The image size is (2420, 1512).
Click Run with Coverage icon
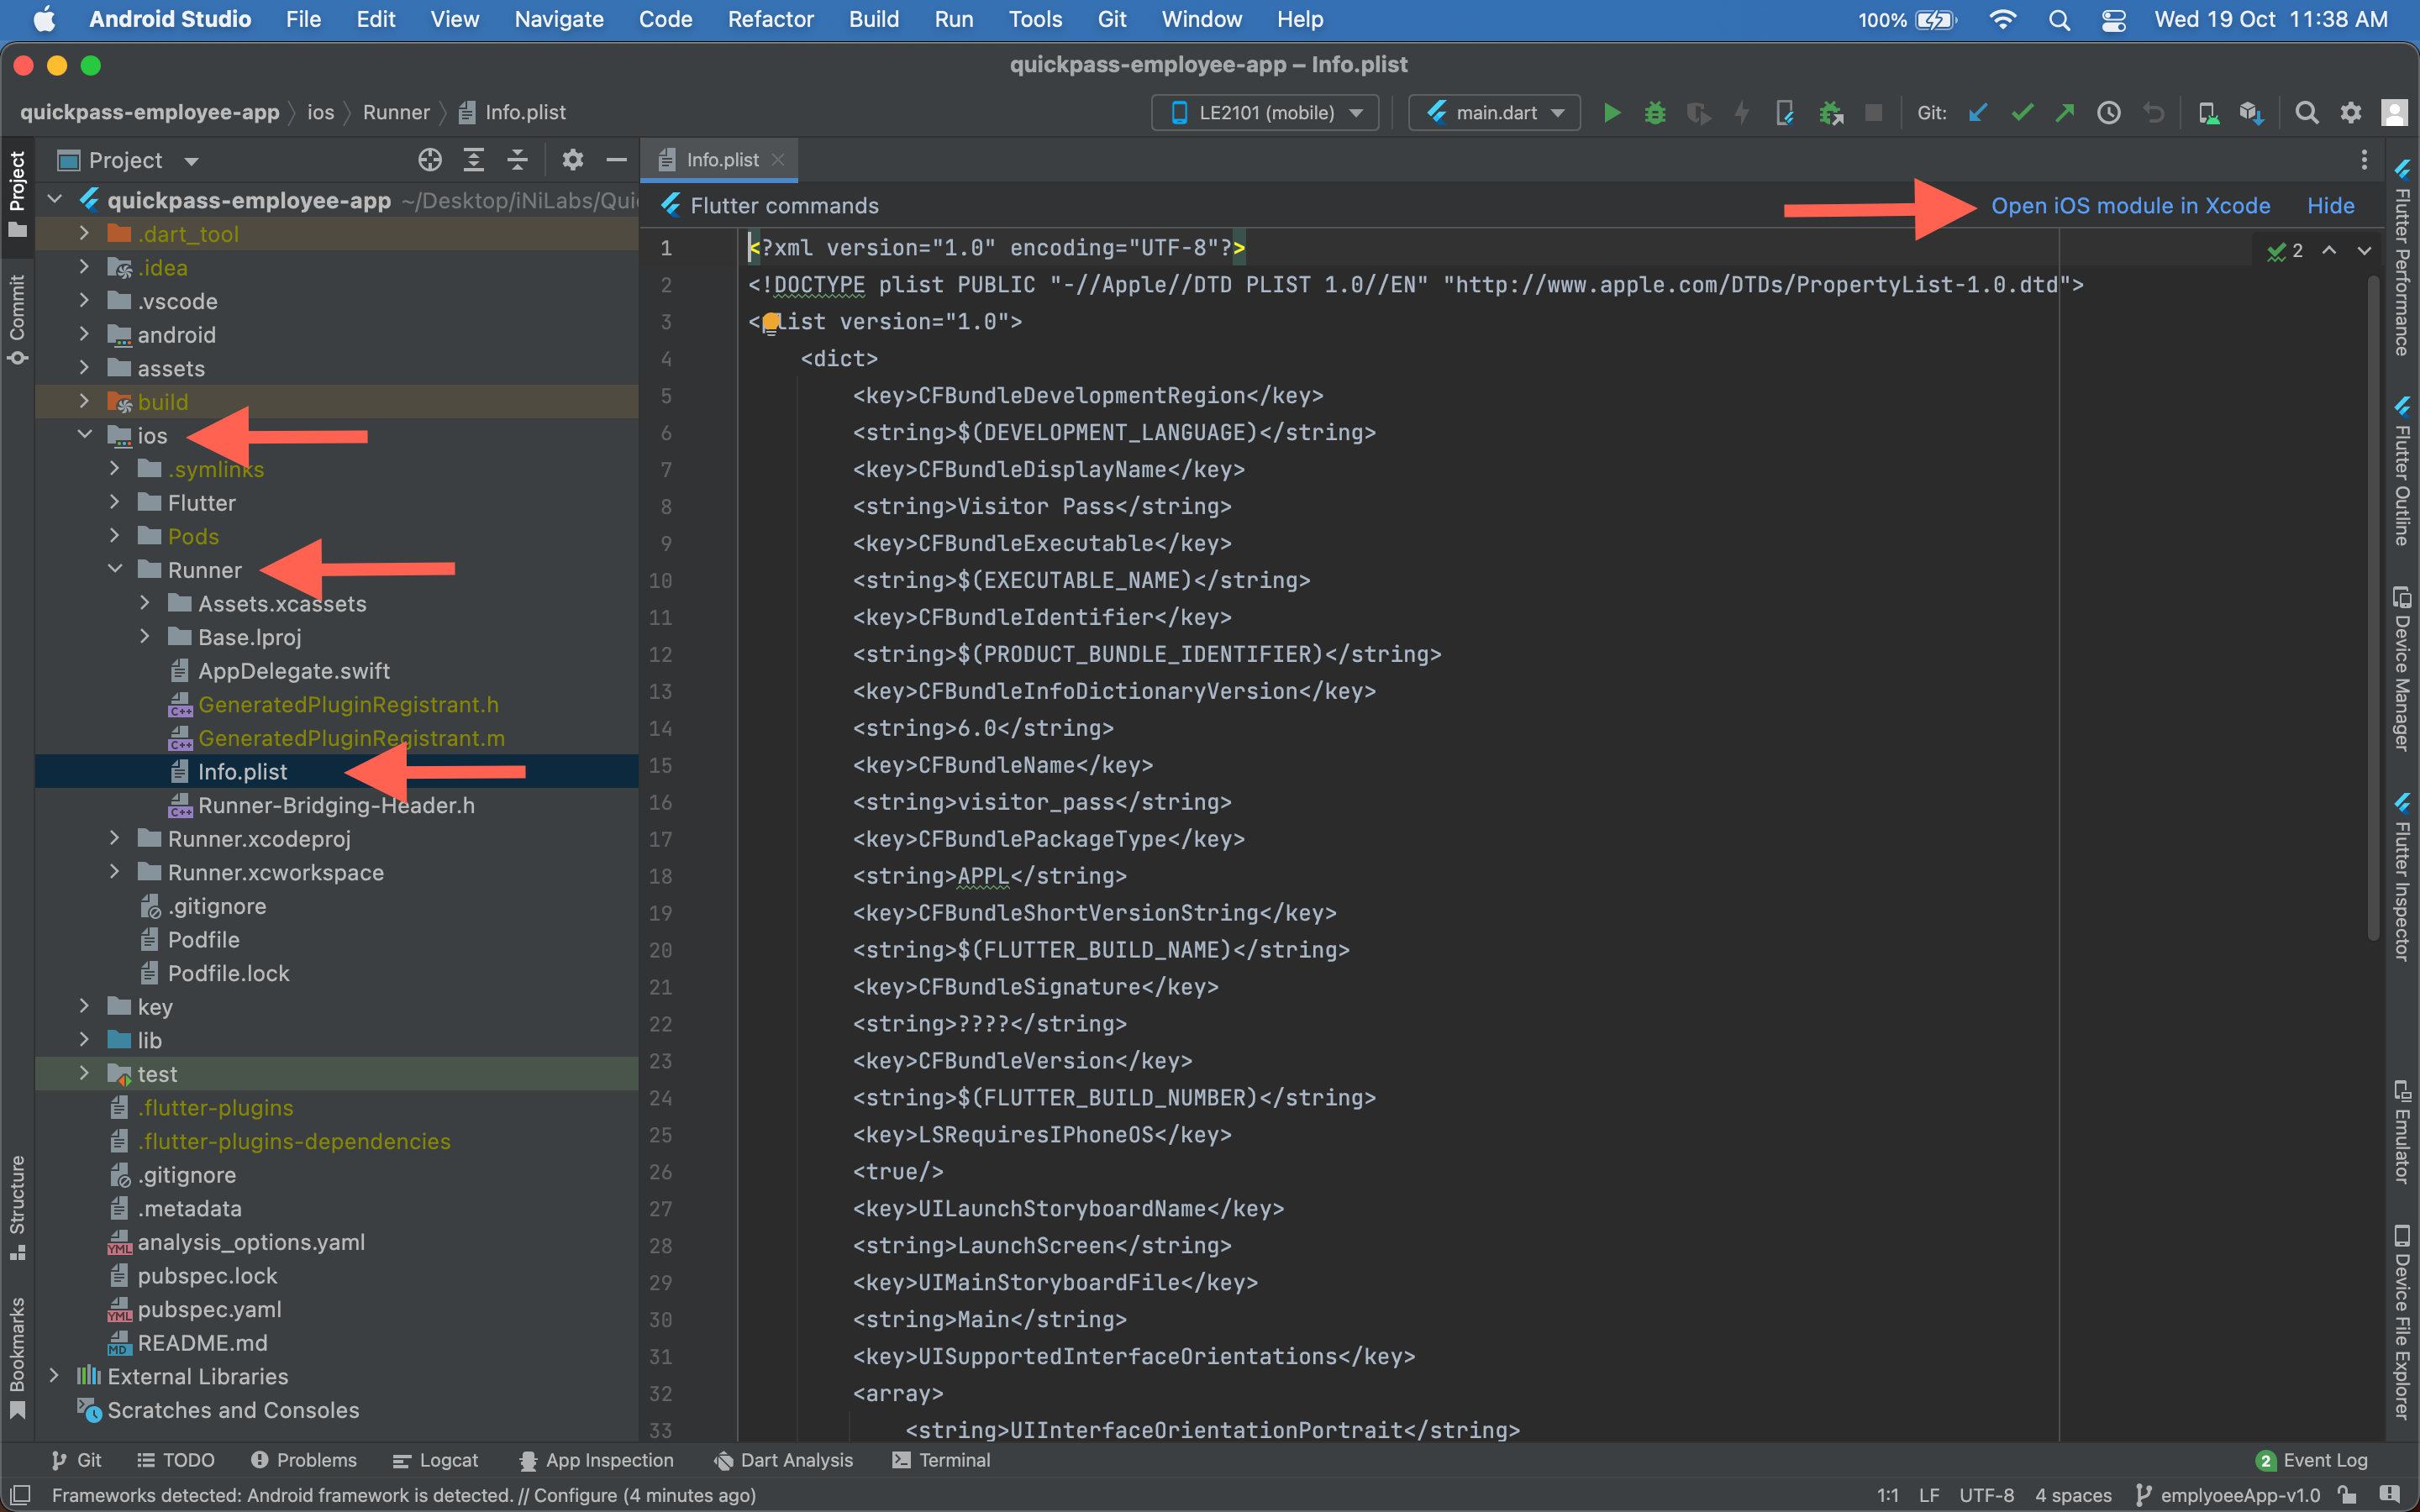(1698, 113)
